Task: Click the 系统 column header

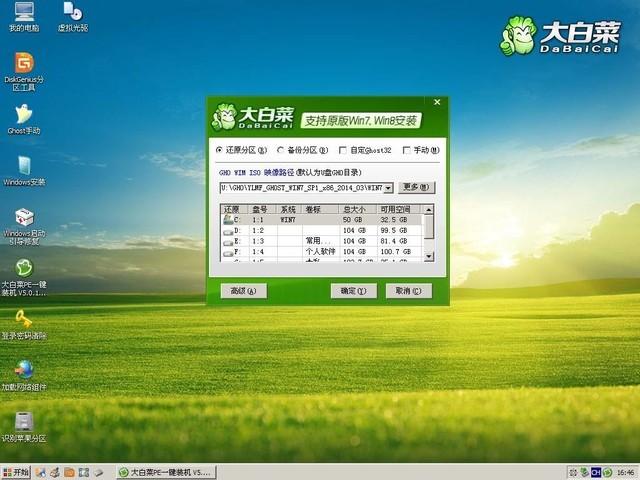Action: 289,209
